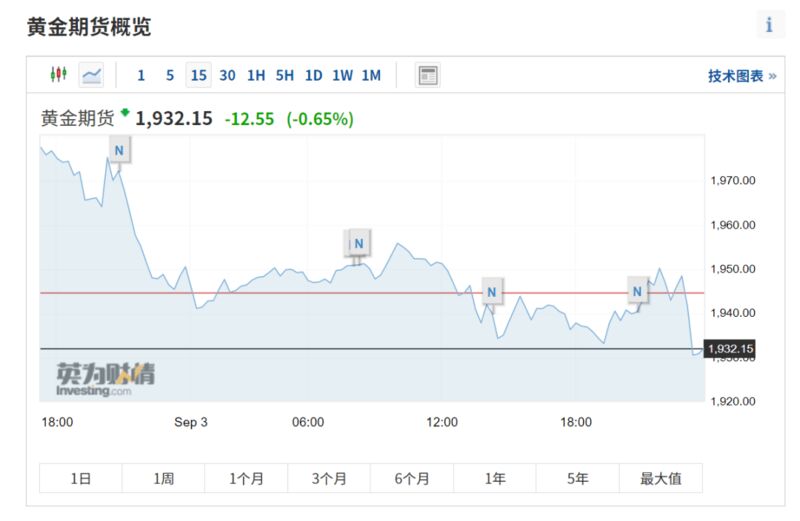Toggle the 15 minute interval

[198, 76]
